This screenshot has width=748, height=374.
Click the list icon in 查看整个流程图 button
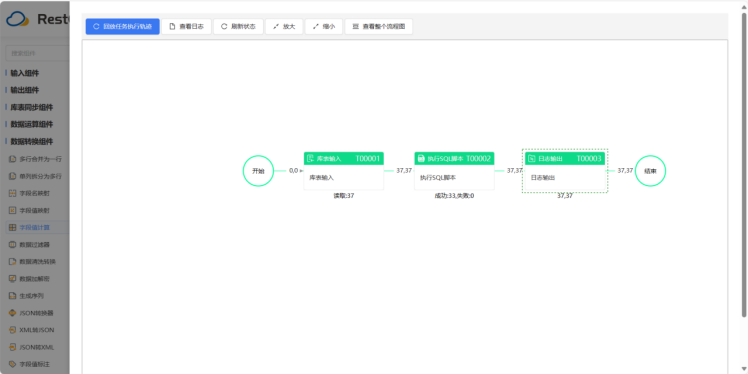355,27
